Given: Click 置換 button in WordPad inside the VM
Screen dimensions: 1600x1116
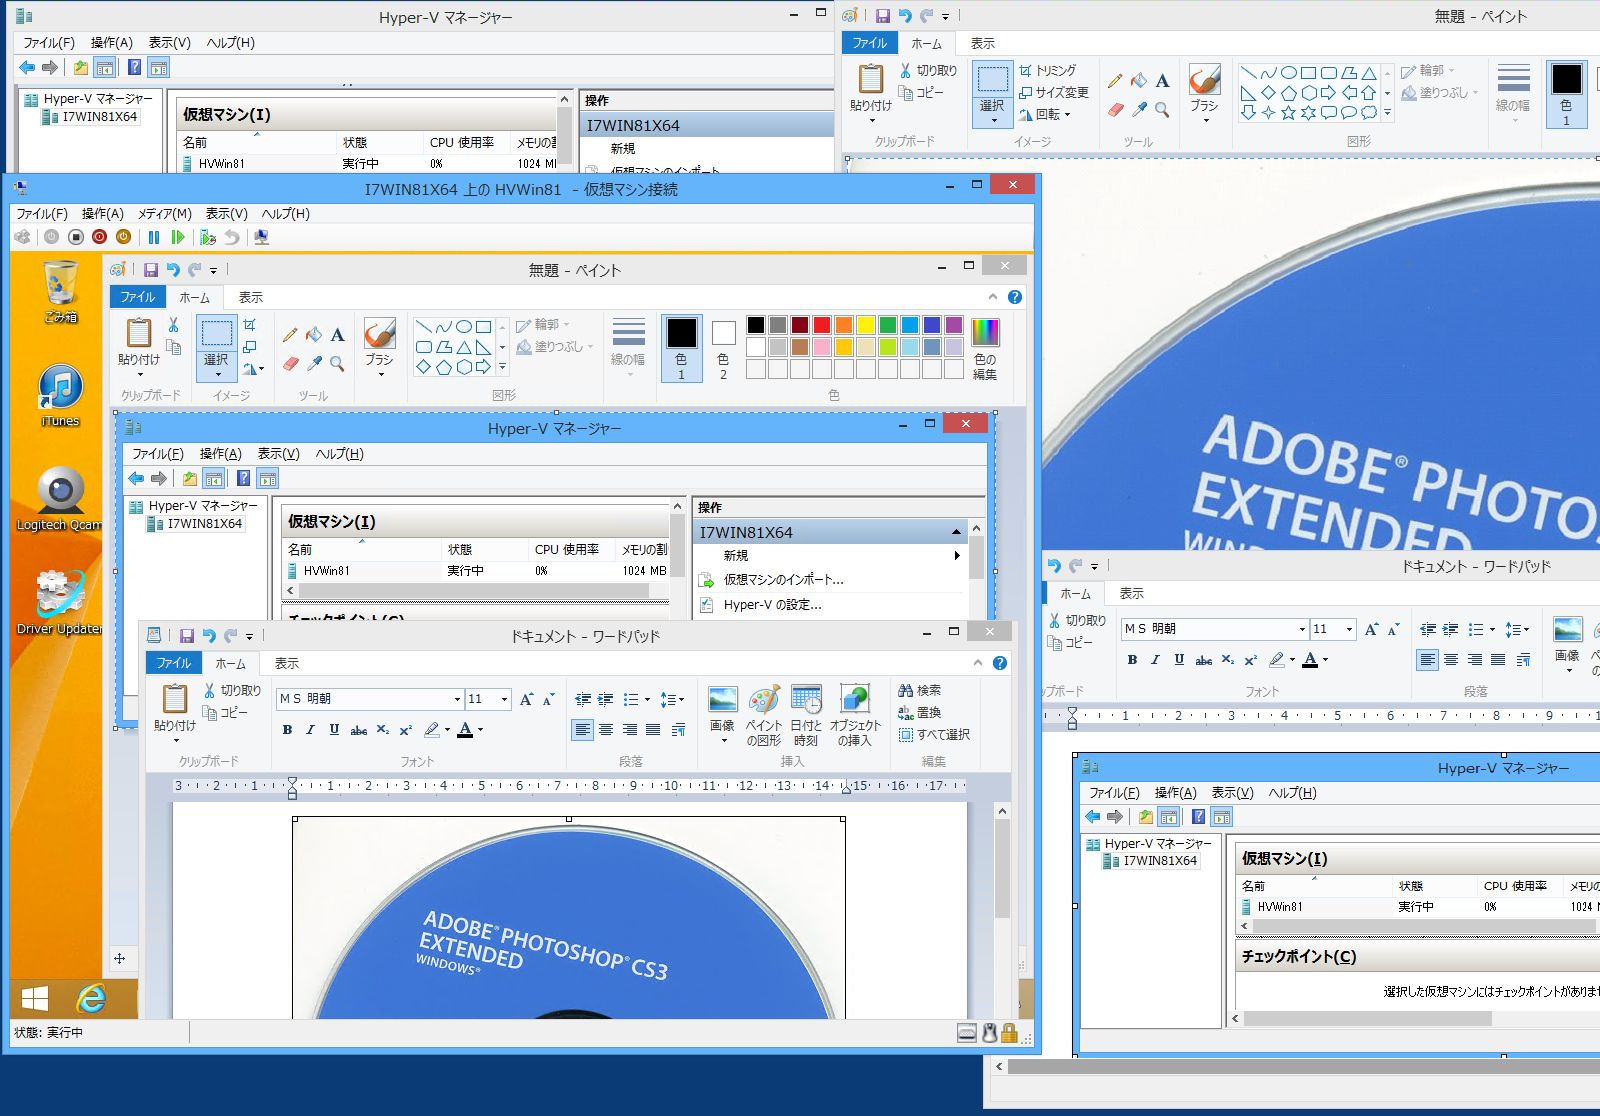Looking at the screenshot, I should point(920,712).
